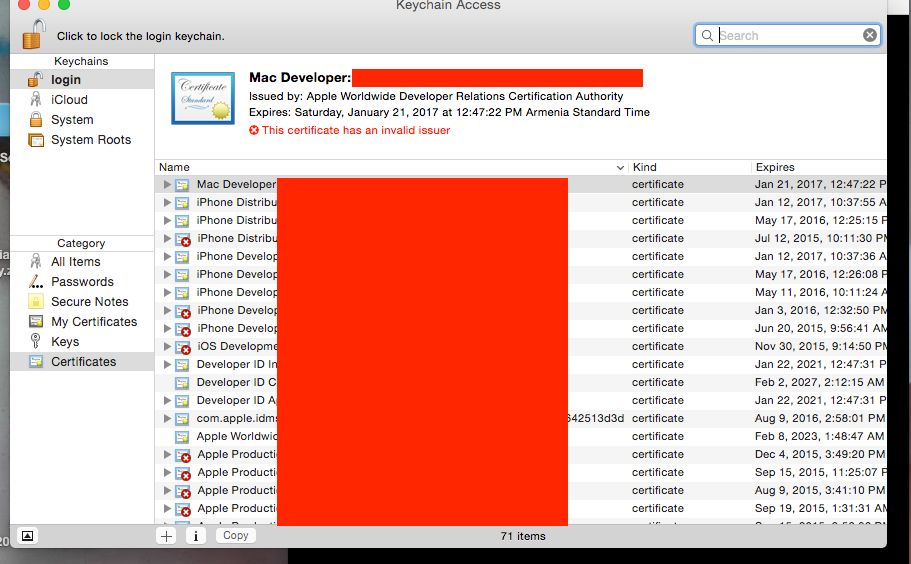
Task: Click invalid iPhone Developer icon expiring Jun 20, 2015
Action: 183,329
